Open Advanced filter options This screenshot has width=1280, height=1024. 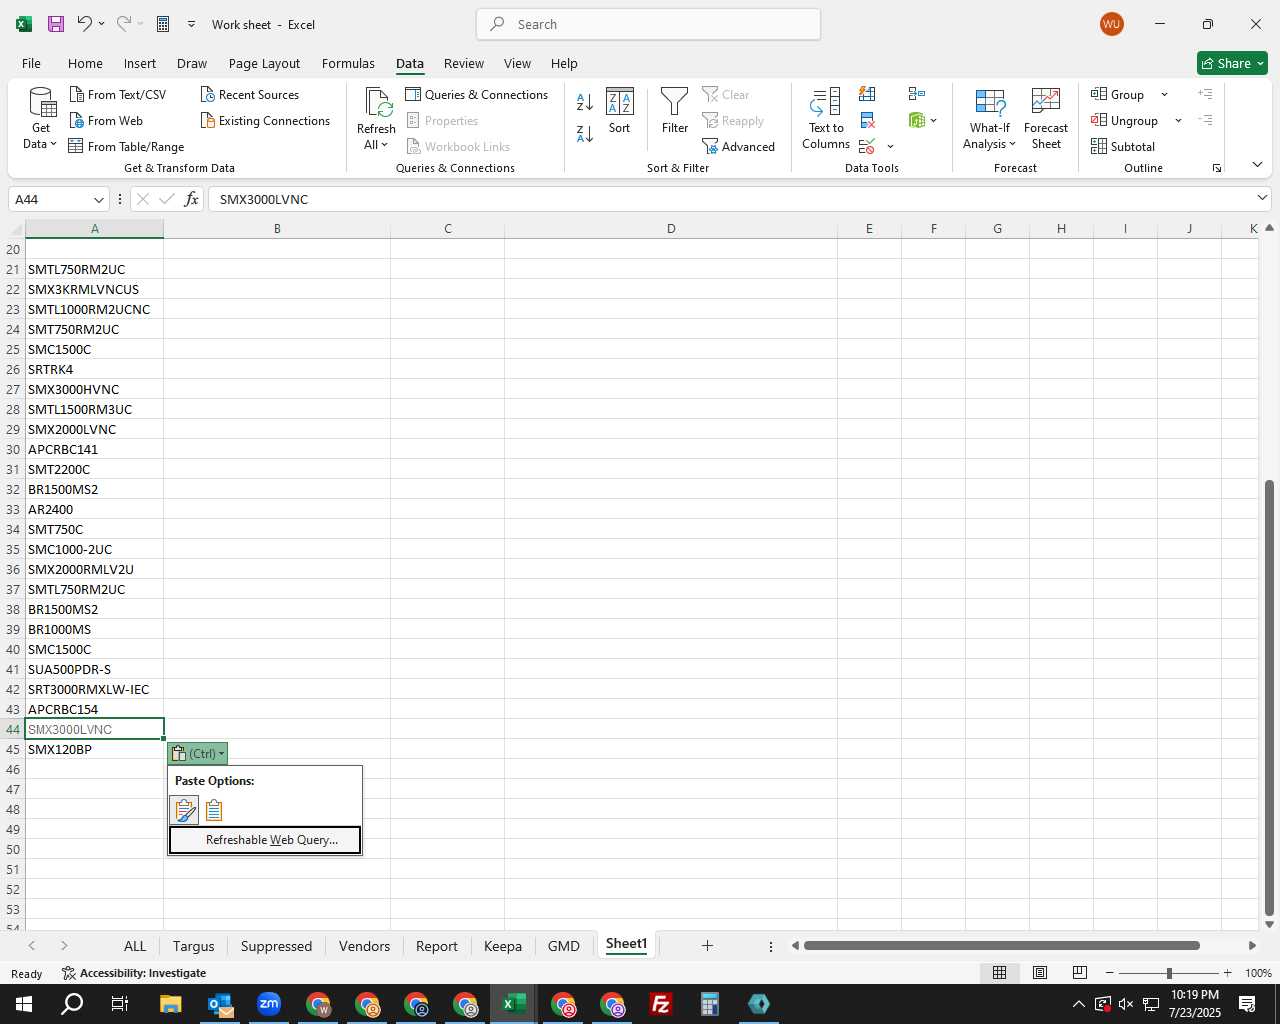pos(739,146)
